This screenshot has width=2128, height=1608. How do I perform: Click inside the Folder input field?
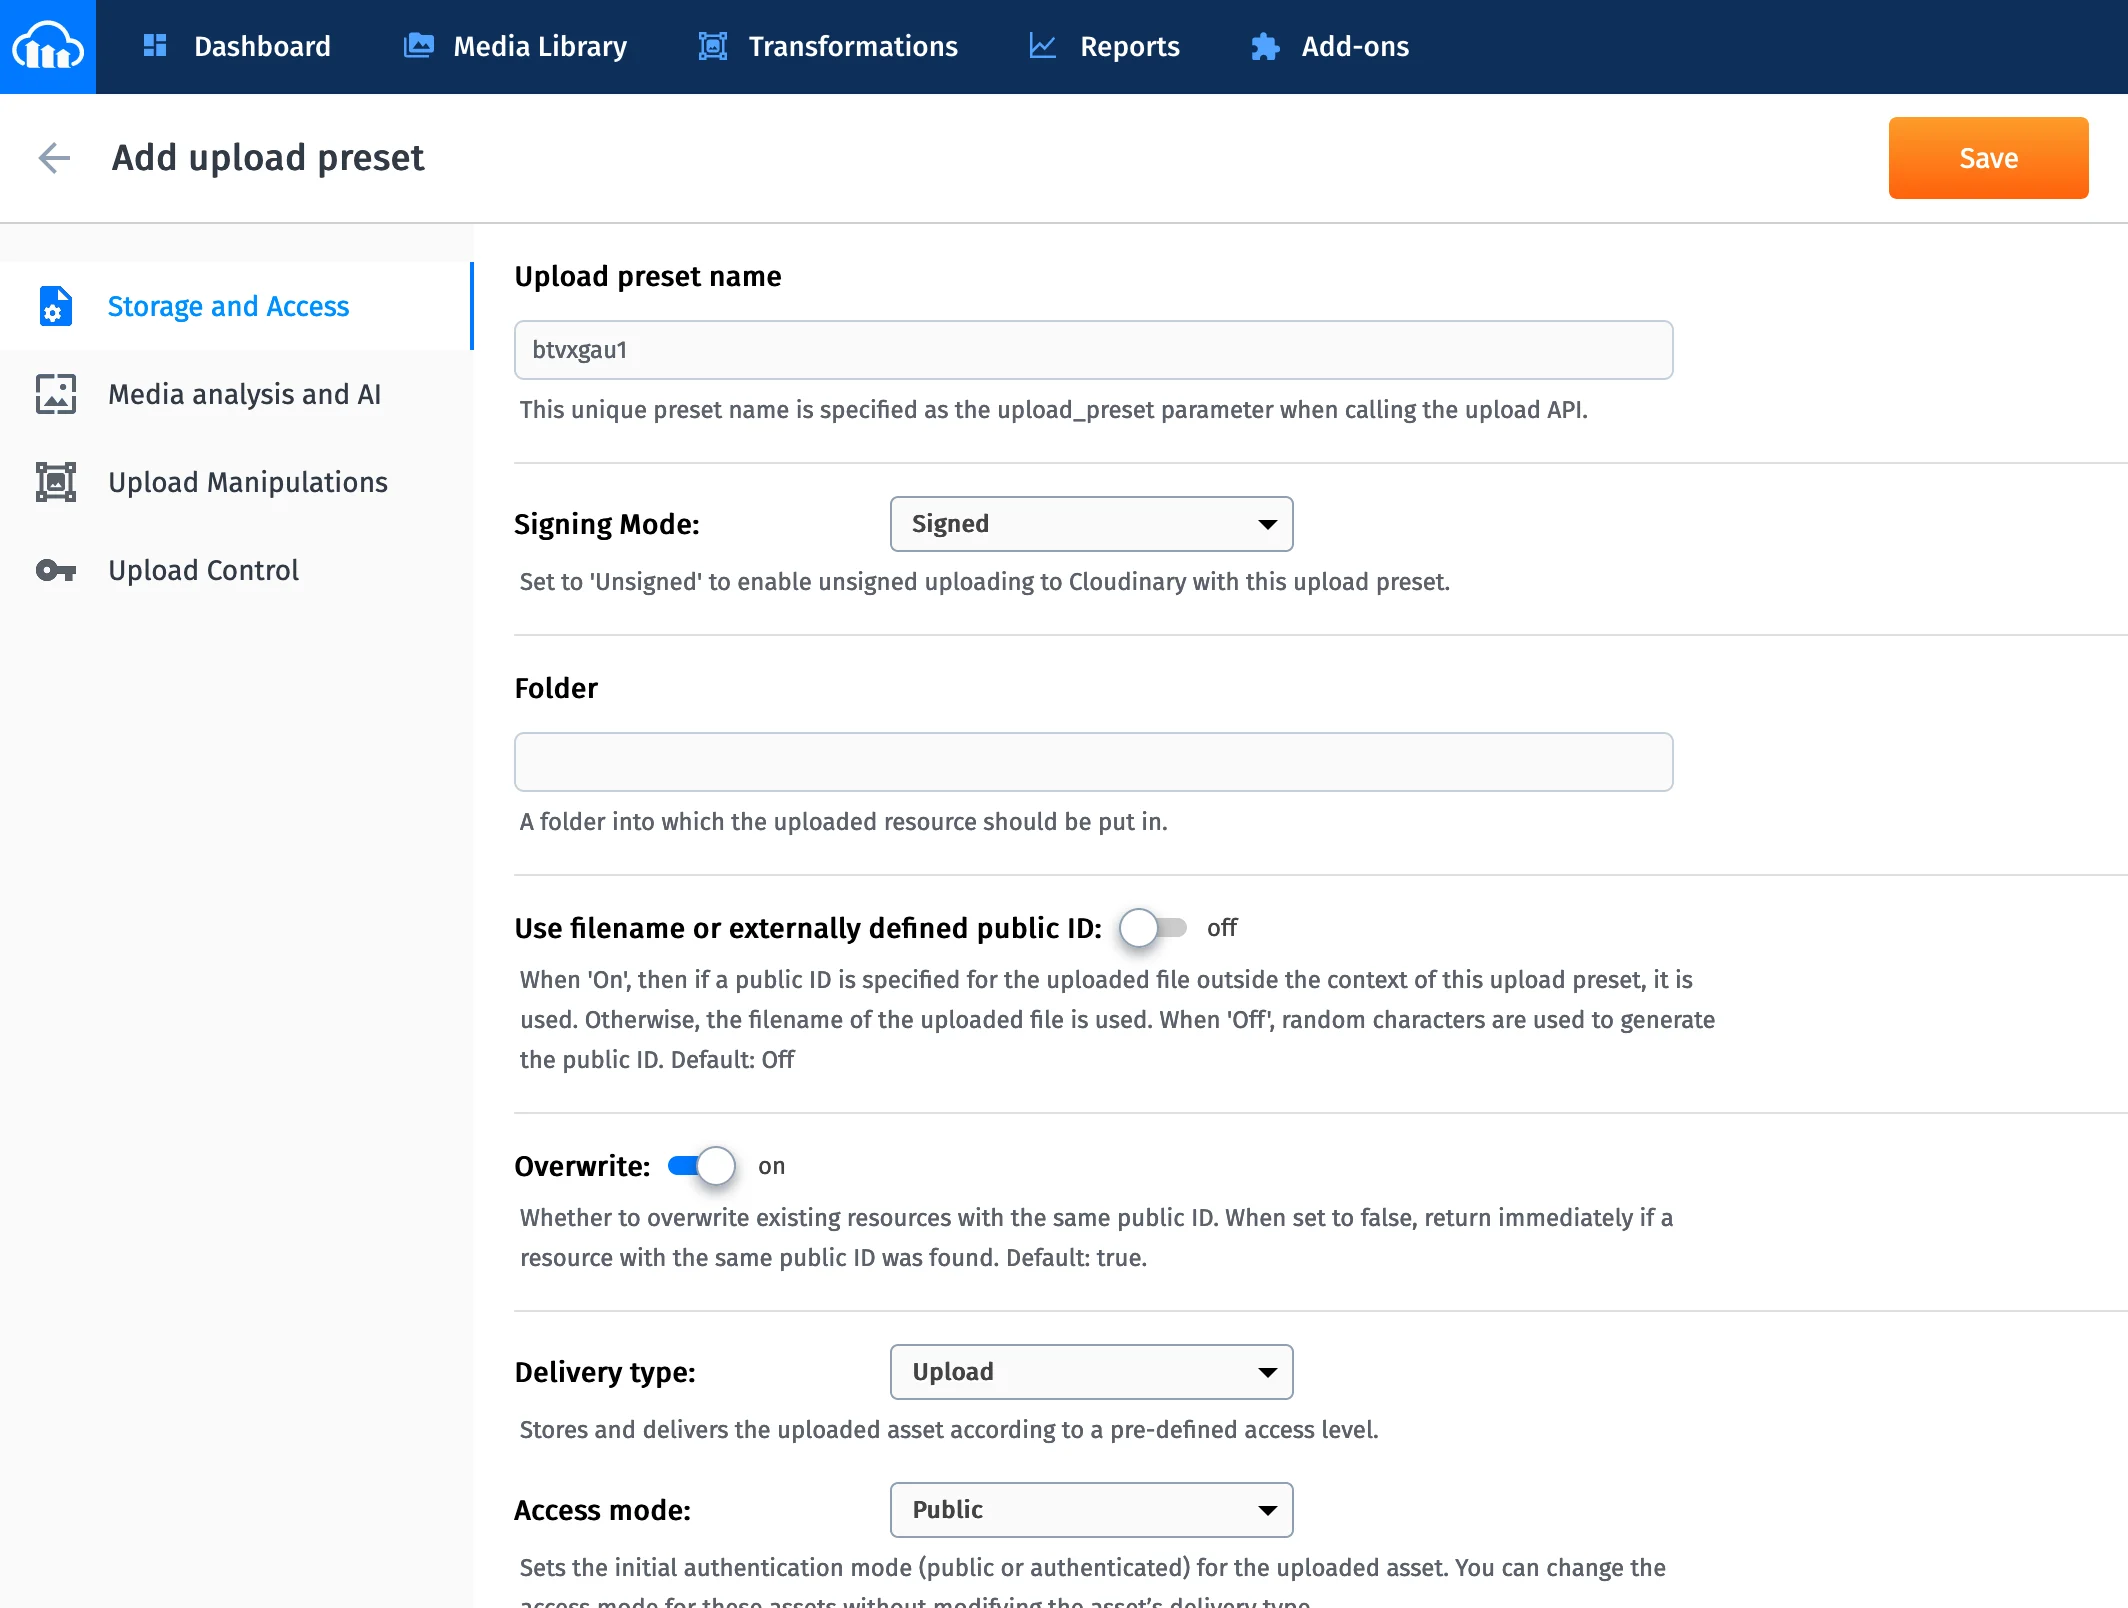[1092, 761]
